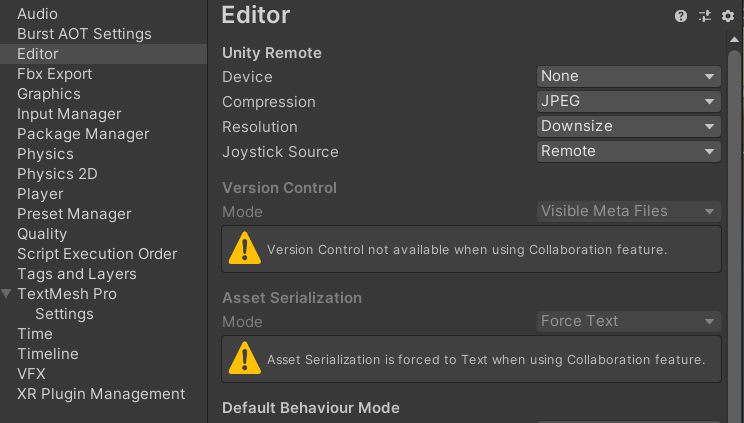
Task: Open Physics 2D settings
Action: 57,174
